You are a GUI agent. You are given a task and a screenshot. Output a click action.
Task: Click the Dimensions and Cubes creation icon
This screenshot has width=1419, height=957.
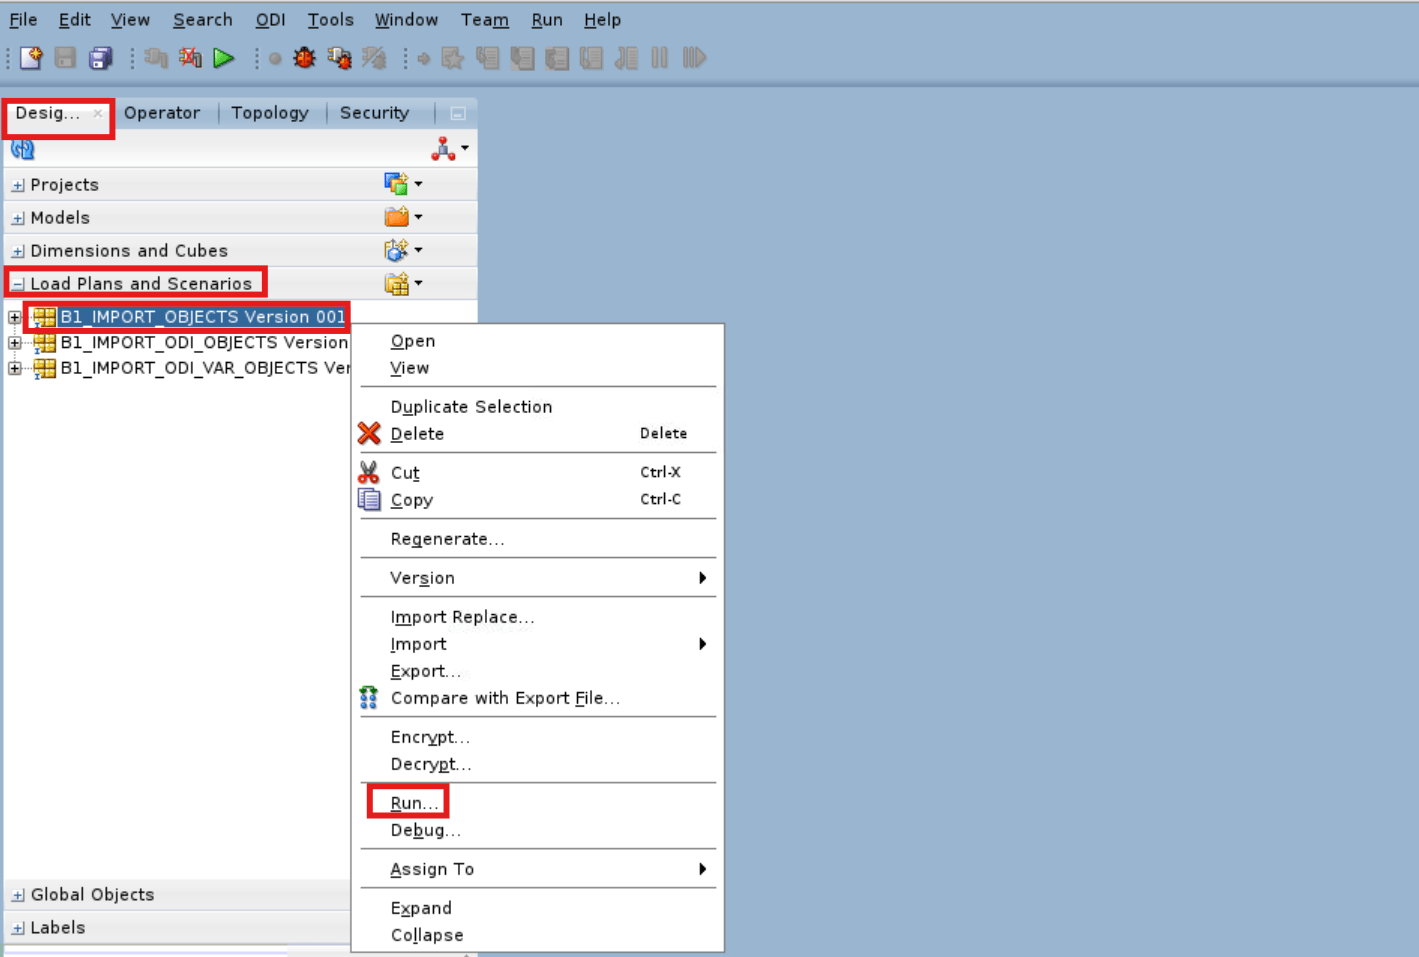pos(398,249)
